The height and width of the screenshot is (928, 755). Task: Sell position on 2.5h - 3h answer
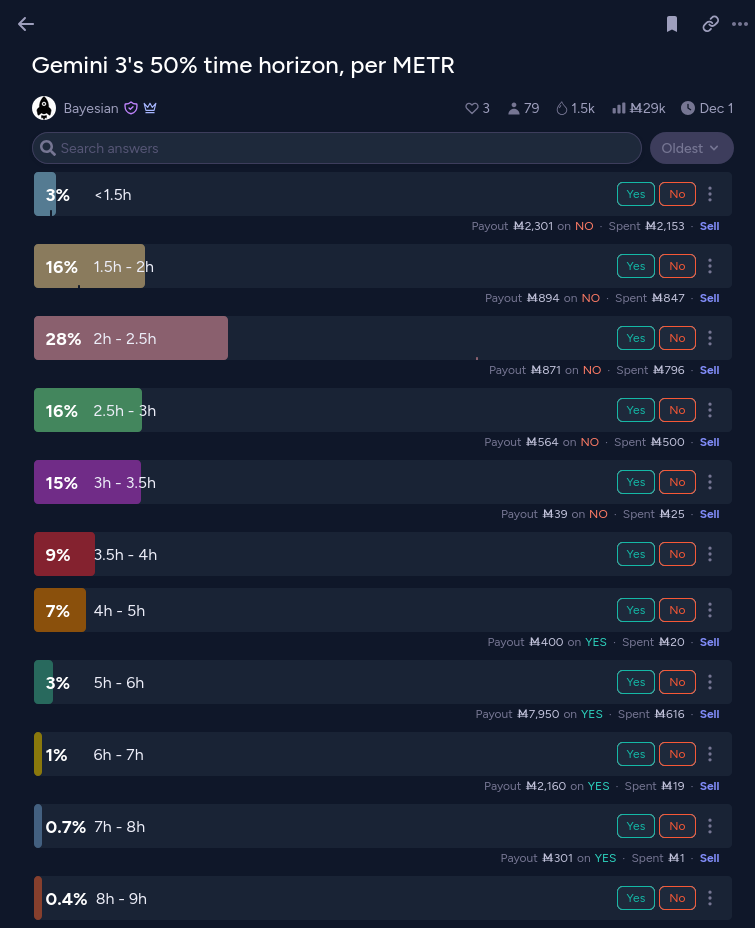(x=709, y=442)
